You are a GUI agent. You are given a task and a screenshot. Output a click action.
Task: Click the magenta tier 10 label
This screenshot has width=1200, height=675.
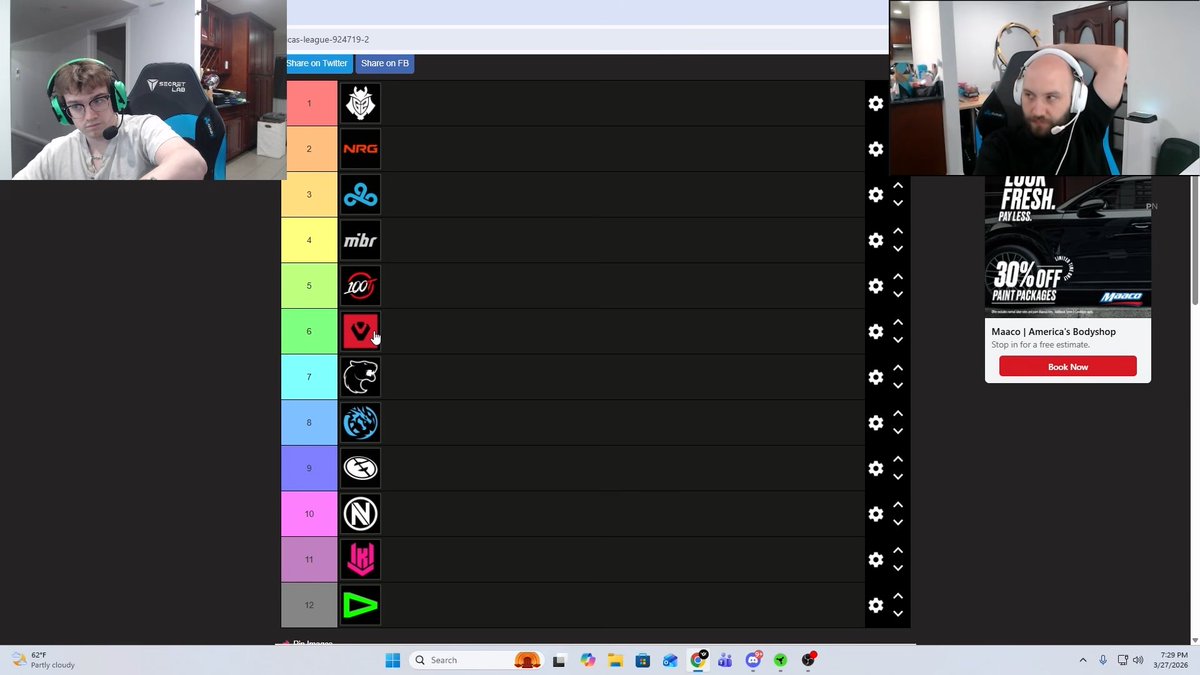[x=309, y=514]
